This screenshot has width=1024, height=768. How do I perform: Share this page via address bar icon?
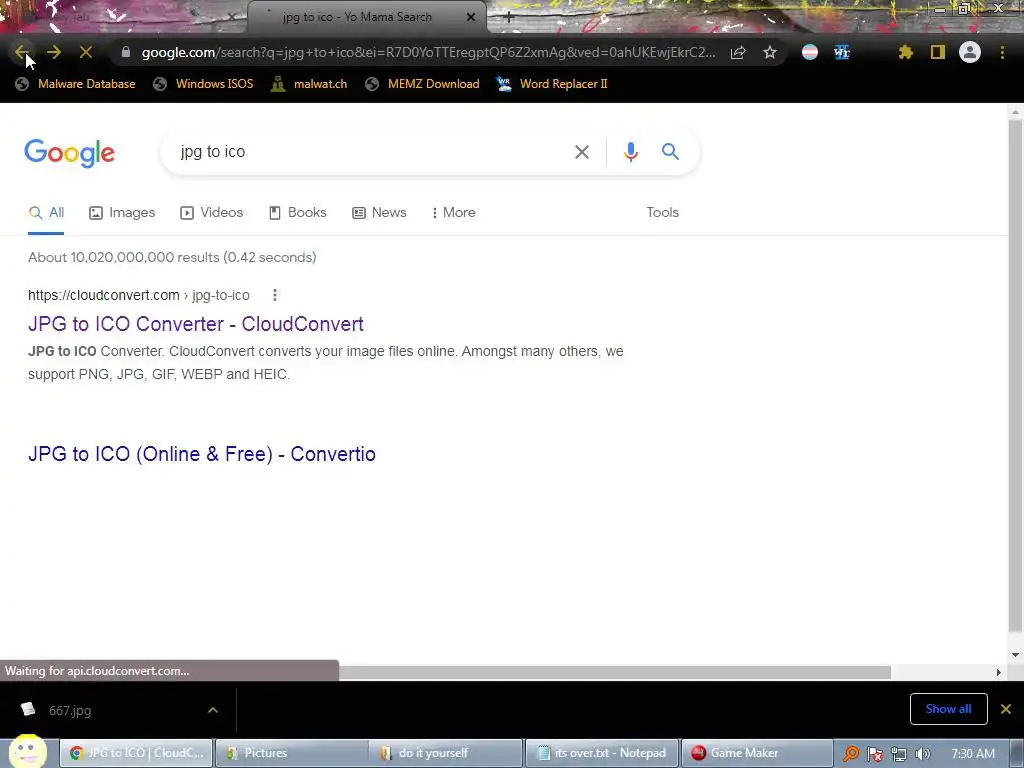[x=738, y=52]
